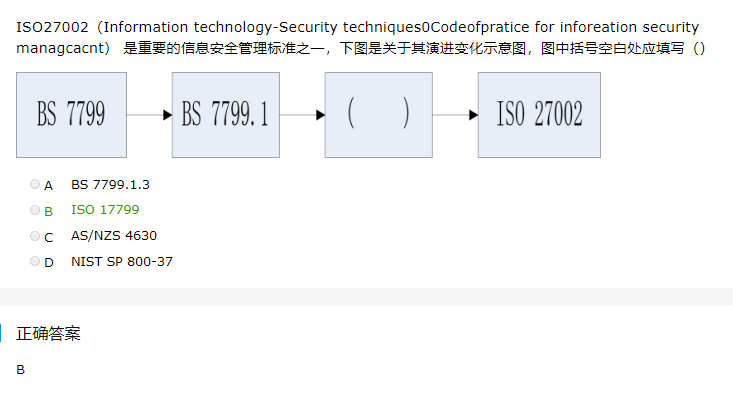Click arrow pointing to ISO 27002 box
Image resolution: width=733 pixels, height=413 pixels.
[x=455, y=115]
